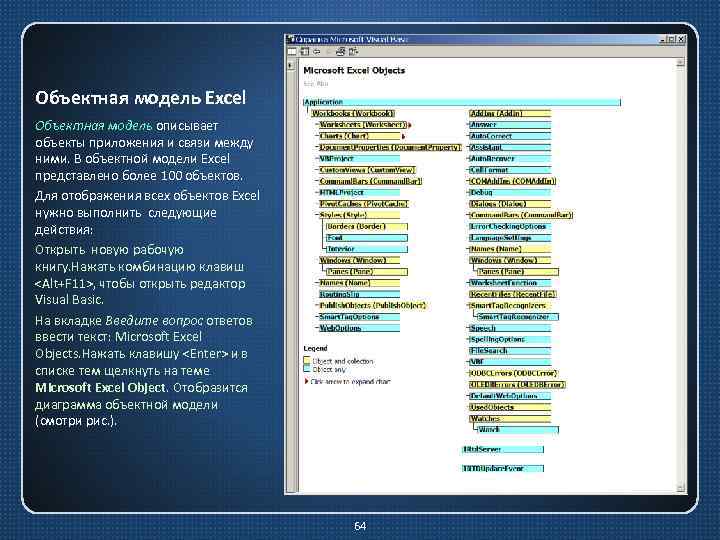Open the FileSearch object topic
This screenshot has height=540, width=720.
tap(510, 351)
